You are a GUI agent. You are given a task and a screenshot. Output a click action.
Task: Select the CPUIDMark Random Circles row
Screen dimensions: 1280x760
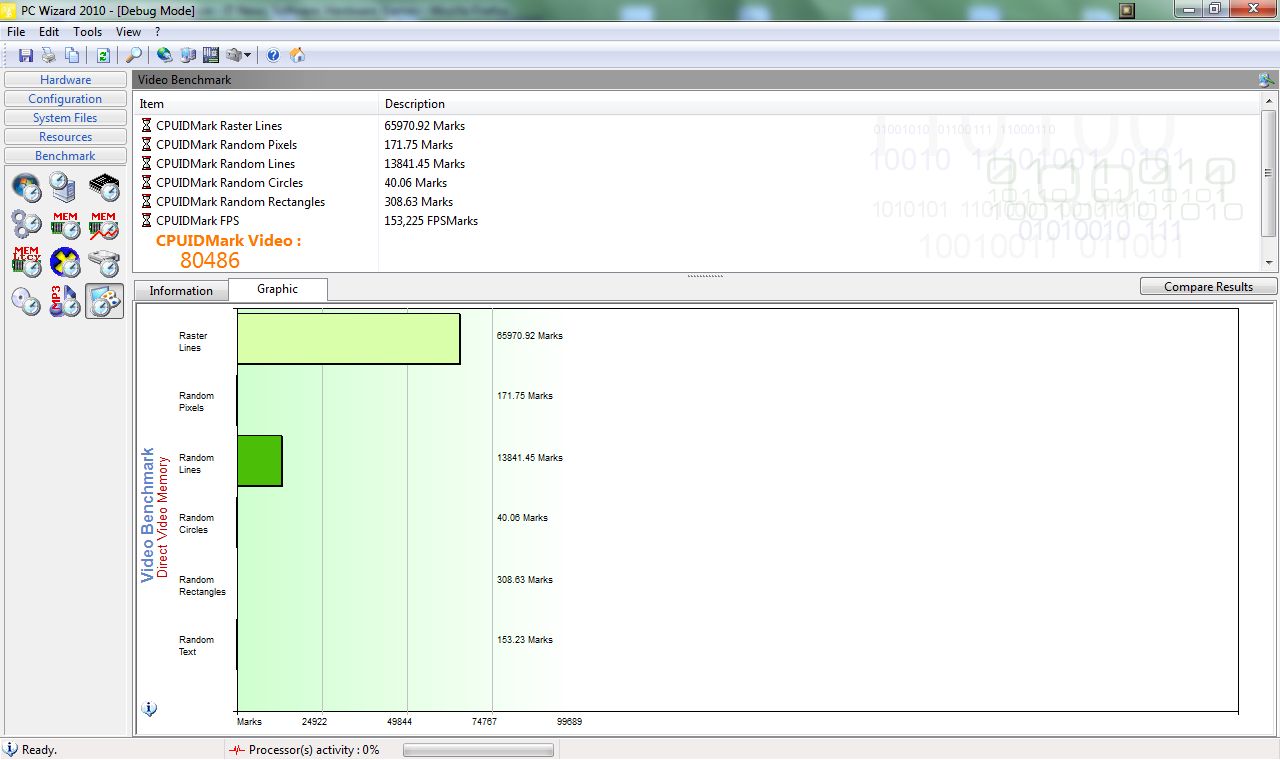(x=696, y=183)
